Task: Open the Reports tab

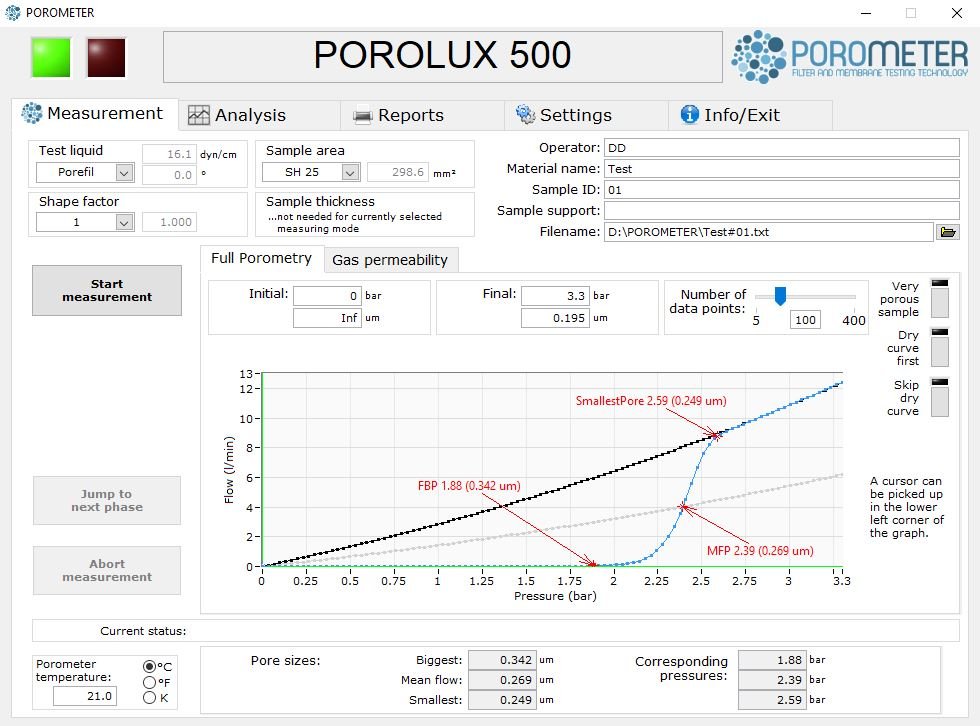Action: point(422,115)
